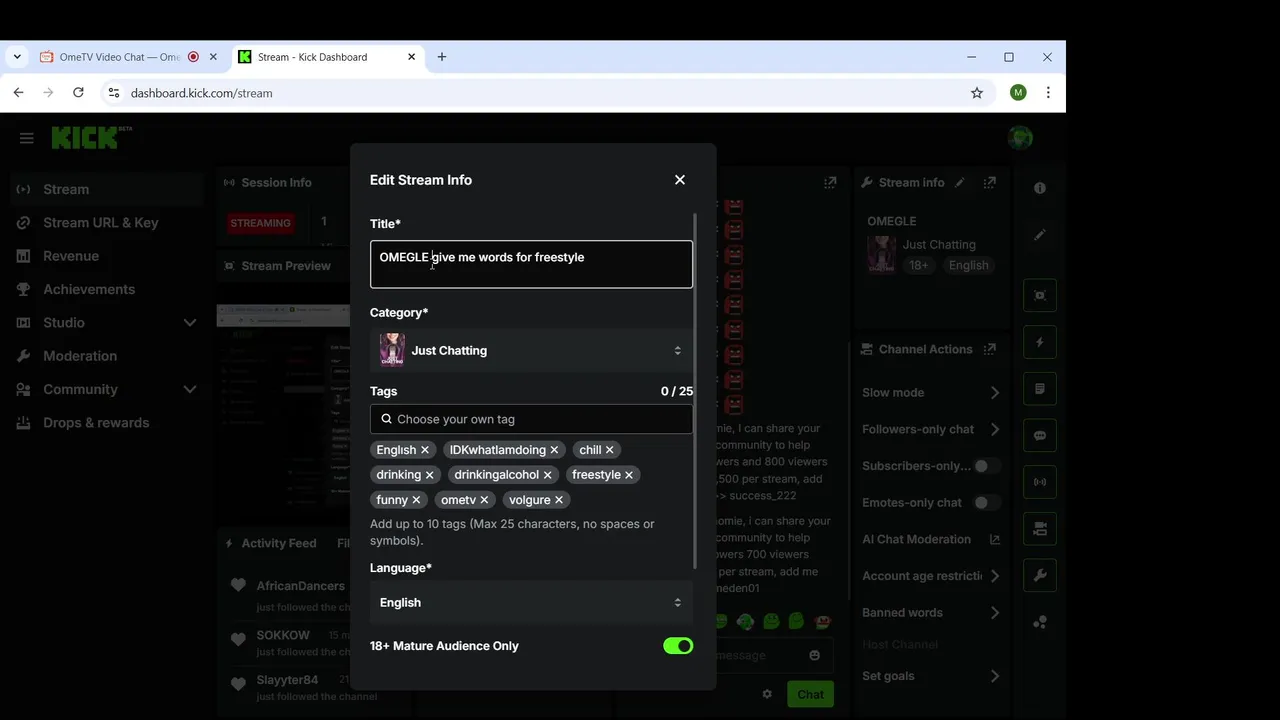This screenshot has height=720, width=1280.
Task: Go to Revenue section
Action: pyautogui.click(x=108, y=256)
